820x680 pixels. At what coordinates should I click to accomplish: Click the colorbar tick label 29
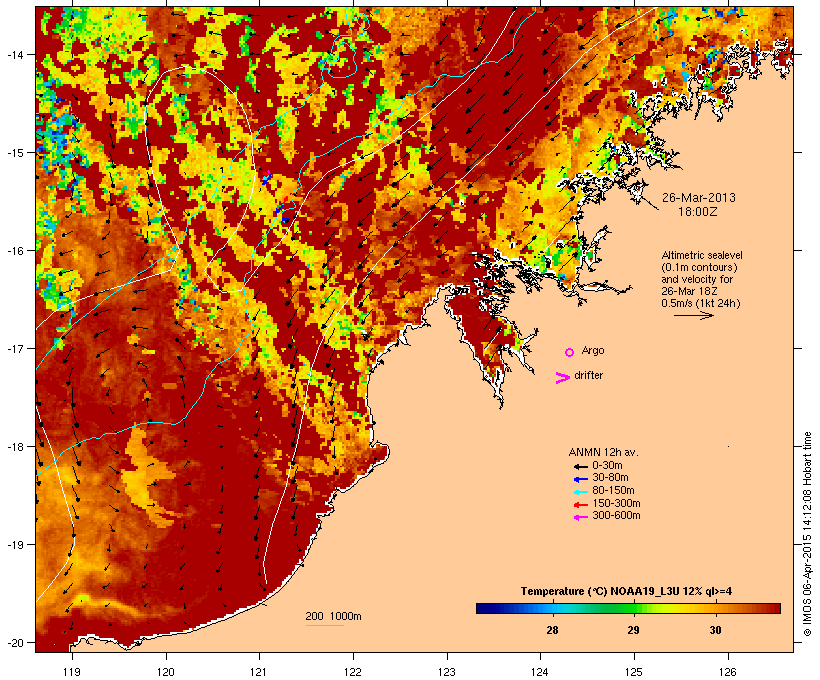pyautogui.click(x=633, y=630)
